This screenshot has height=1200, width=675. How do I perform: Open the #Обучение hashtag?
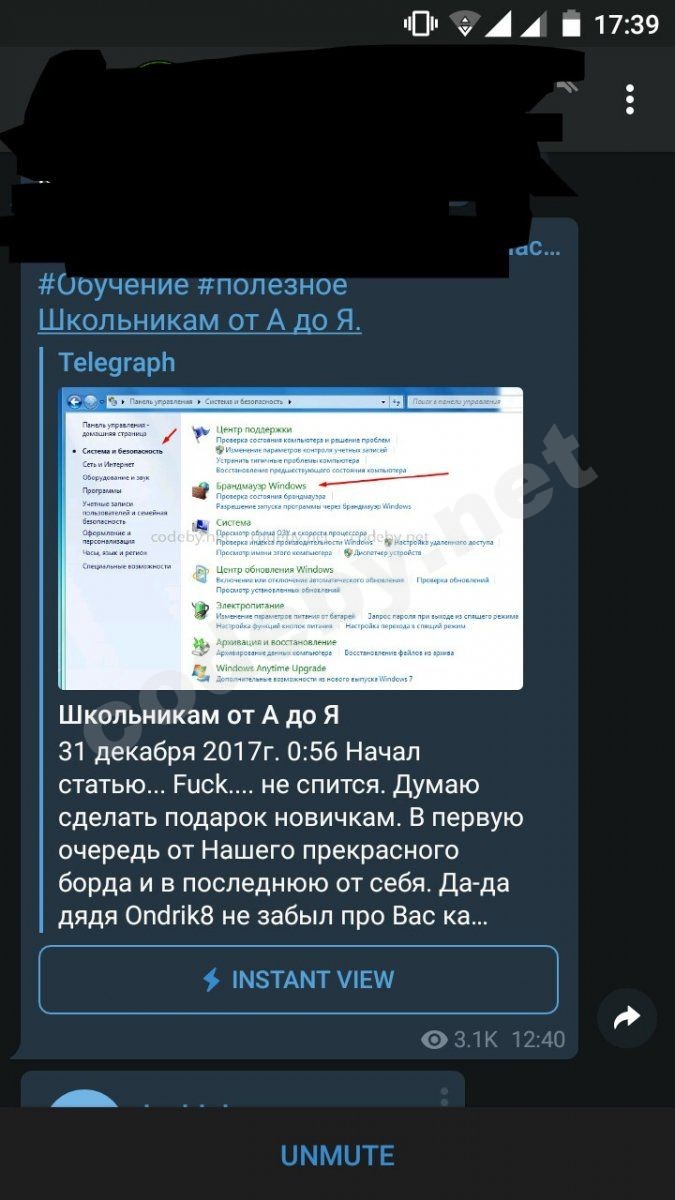tap(112, 284)
